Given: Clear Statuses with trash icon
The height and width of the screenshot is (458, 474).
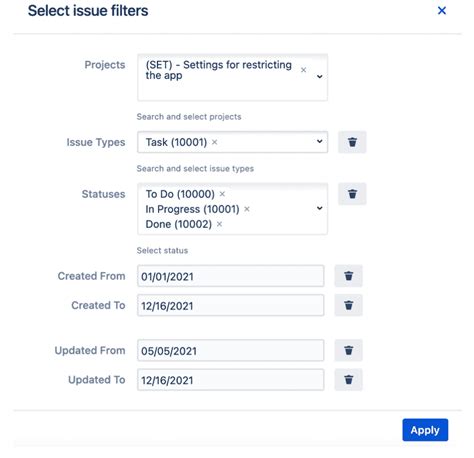Looking at the screenshot, I should tap(352, 194).
